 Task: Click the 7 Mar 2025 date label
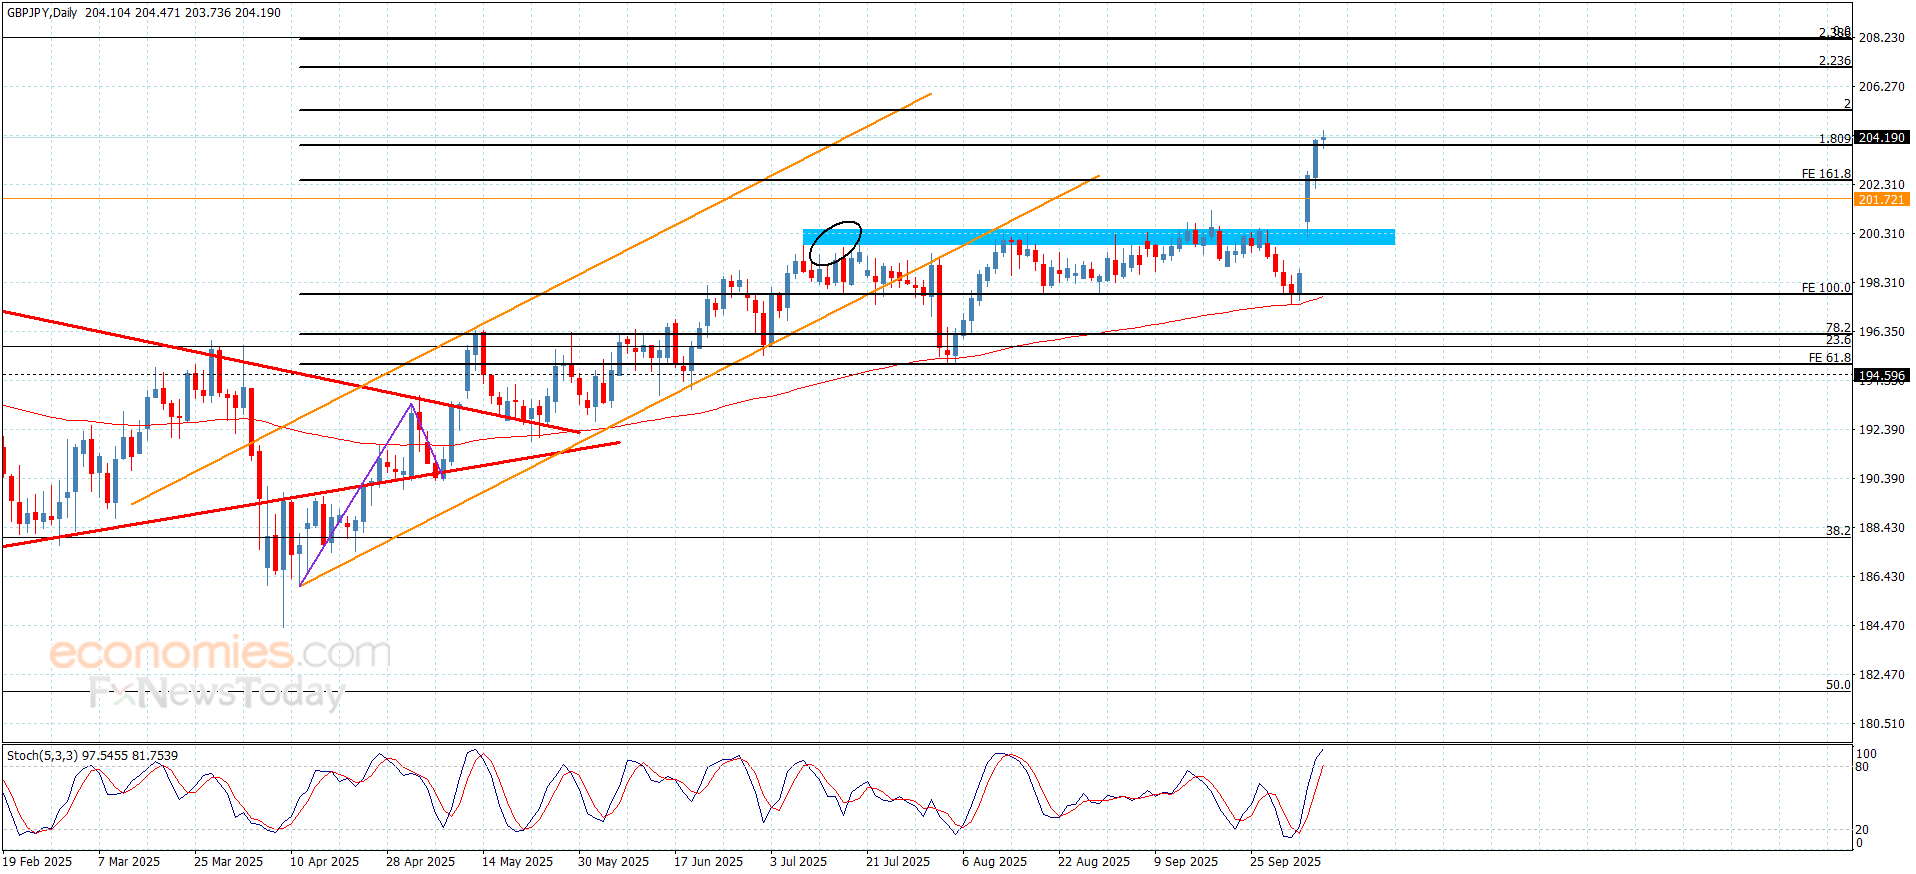click(x=129, y=862)
